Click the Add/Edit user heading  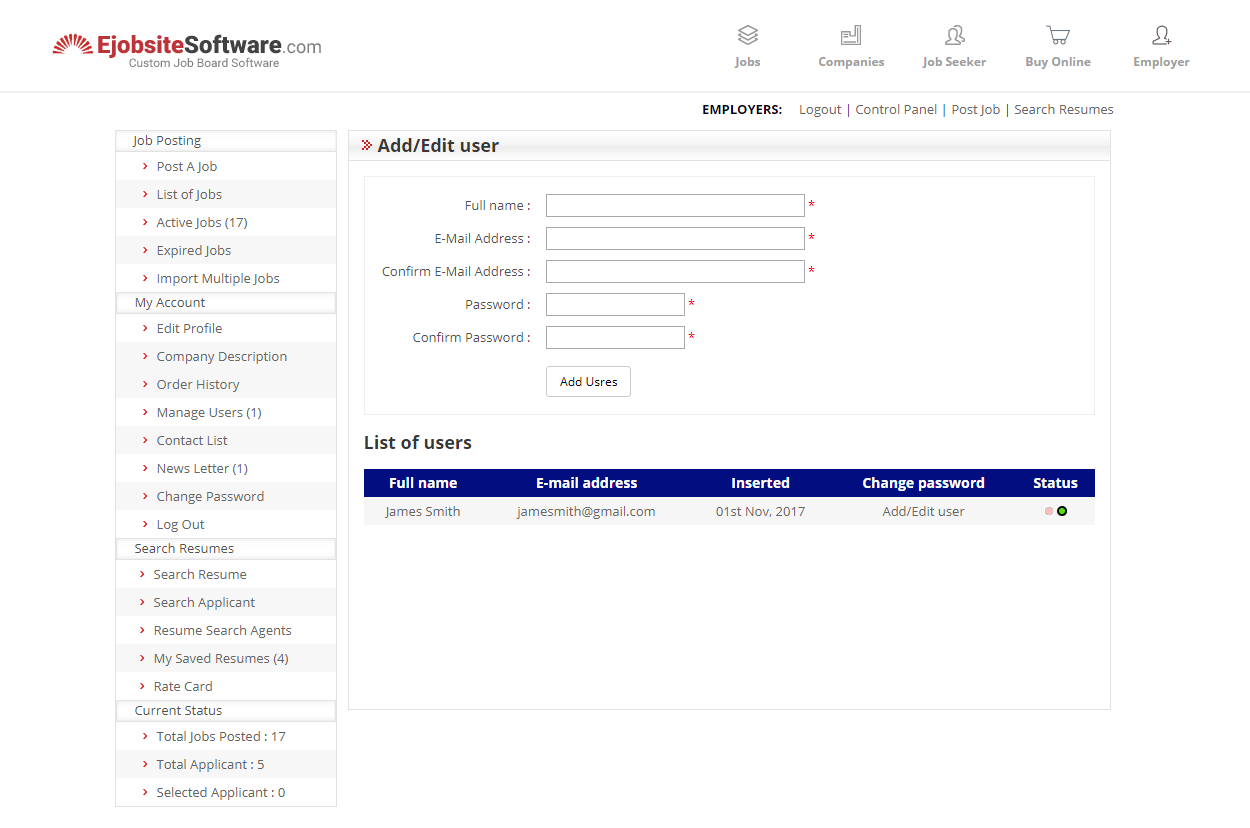coord(438,146)
